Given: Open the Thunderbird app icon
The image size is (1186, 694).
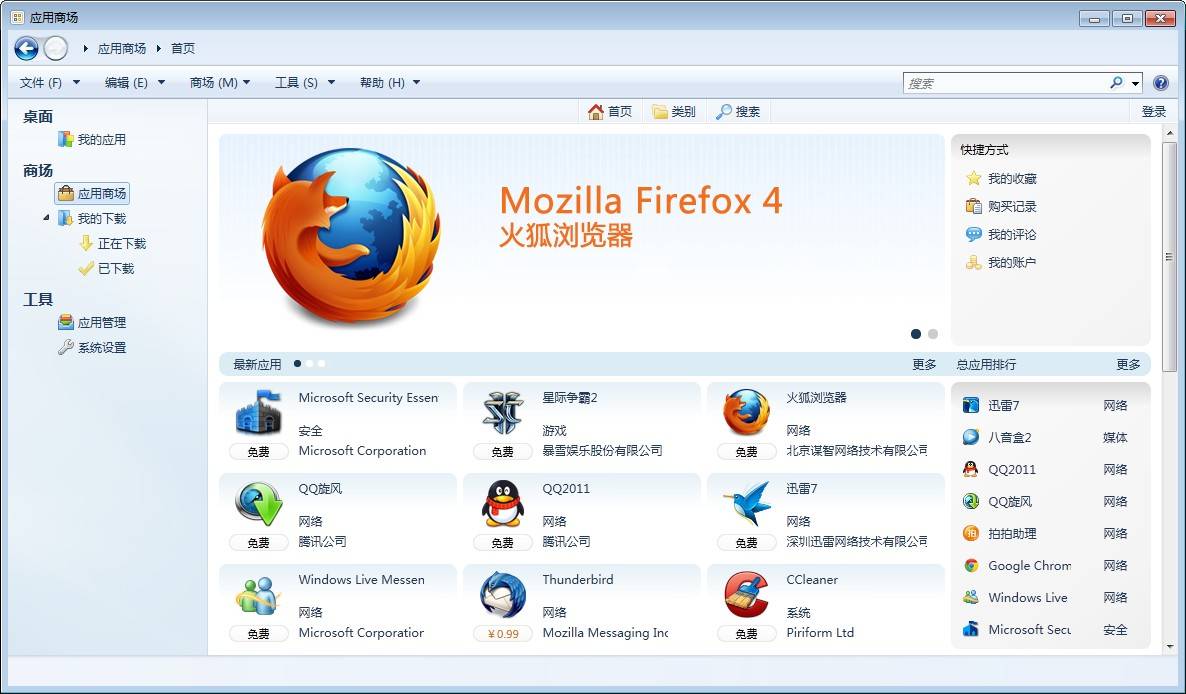Looking at the screenshot, I should (x=502, y=594).
